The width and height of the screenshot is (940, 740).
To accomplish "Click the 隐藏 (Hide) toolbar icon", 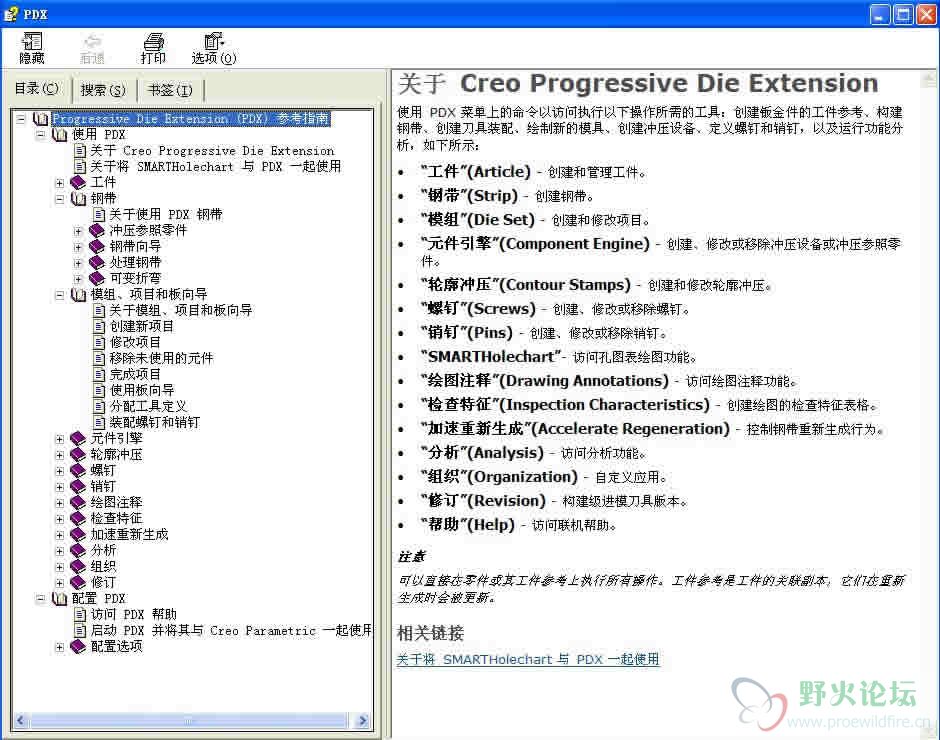I will (x=32, y=48).
